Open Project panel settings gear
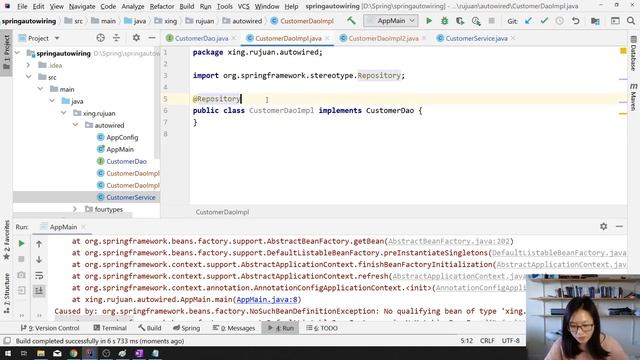640x360 pixels. tap(136, 38)
